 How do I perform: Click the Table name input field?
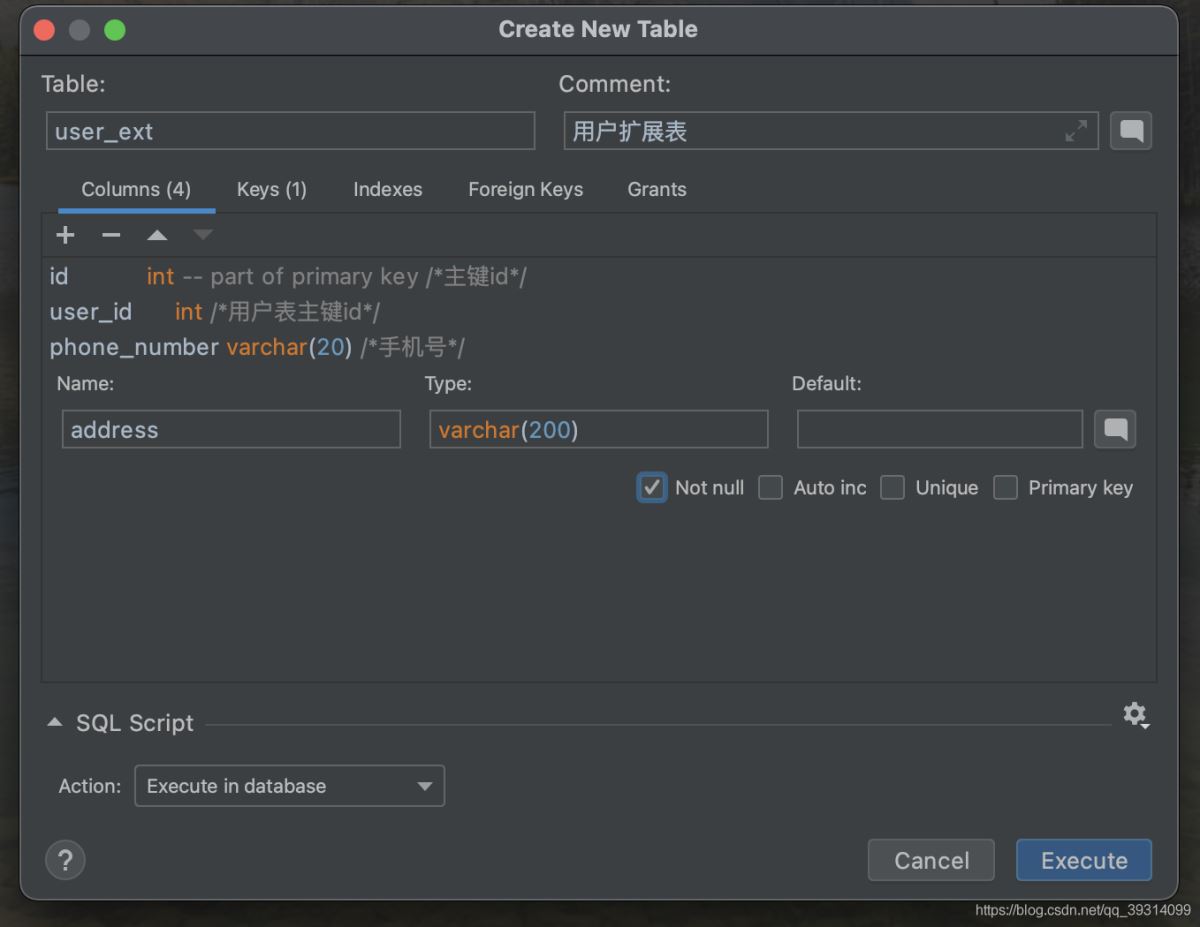(x=290, y=131)
